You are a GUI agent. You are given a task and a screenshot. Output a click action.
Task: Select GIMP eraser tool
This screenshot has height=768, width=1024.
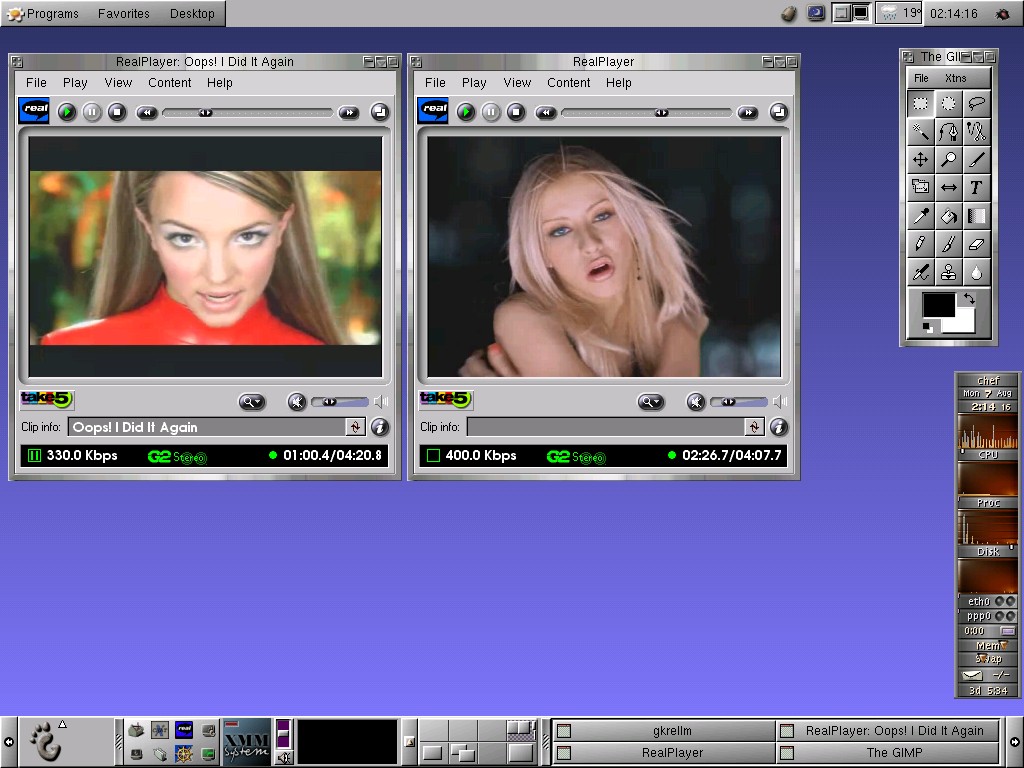coord(976,244)
